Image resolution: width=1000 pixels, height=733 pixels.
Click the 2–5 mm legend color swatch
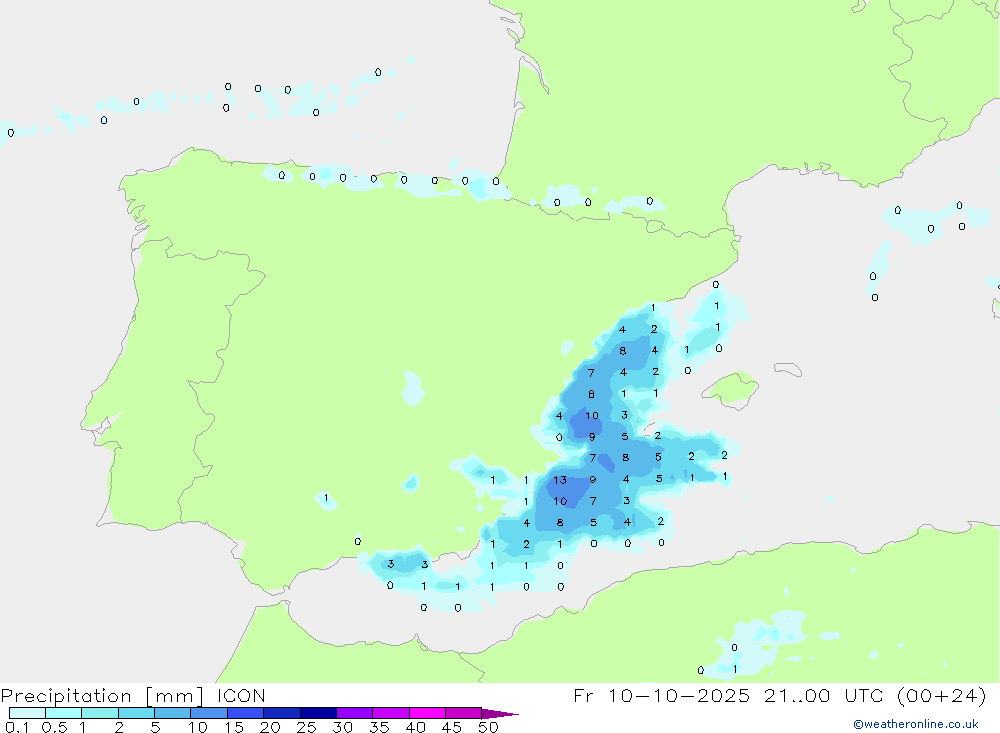(136, 713)
